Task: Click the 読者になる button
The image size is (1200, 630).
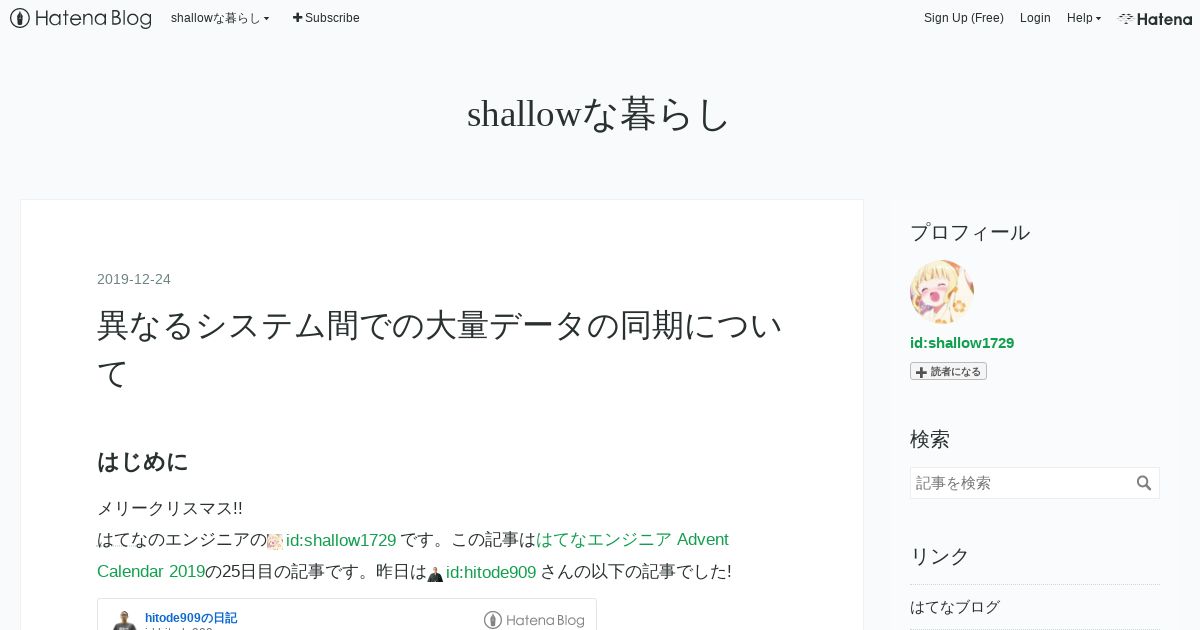Action: tap(948, 371)
